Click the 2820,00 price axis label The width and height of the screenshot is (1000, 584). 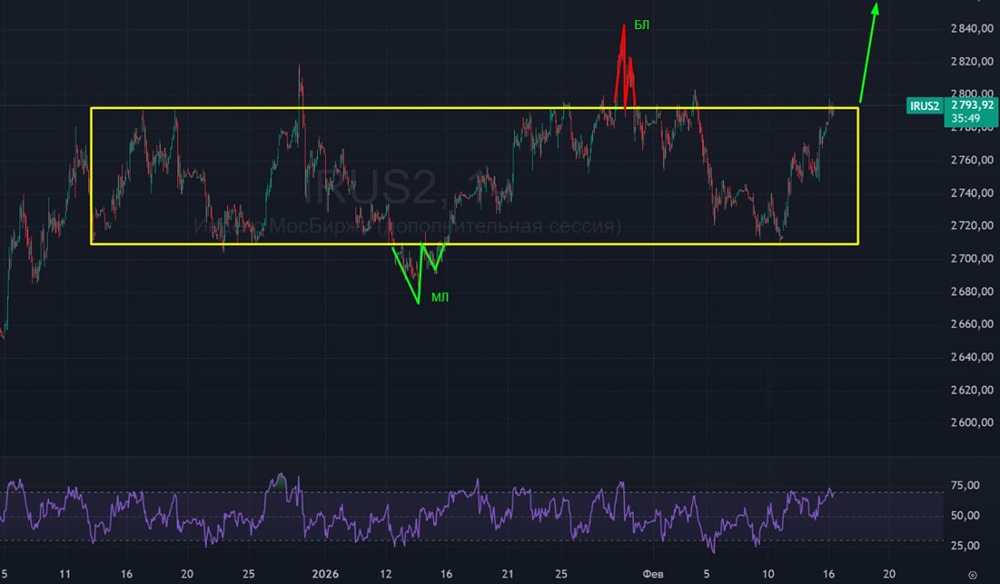pos(972,61)
